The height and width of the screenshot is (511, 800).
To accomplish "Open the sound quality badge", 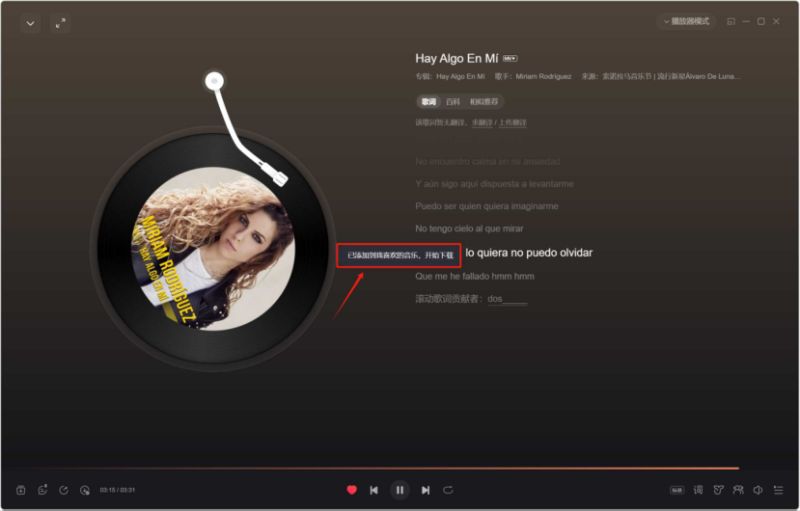I will pyautogui.click(x=677, y=491).
